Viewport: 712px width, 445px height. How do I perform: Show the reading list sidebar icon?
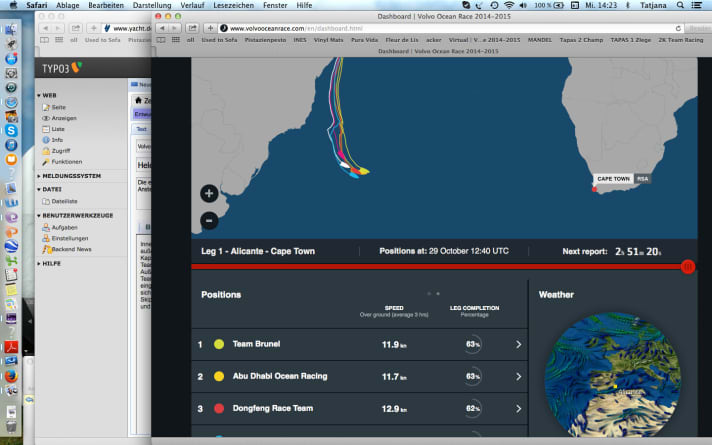[161, 40]
